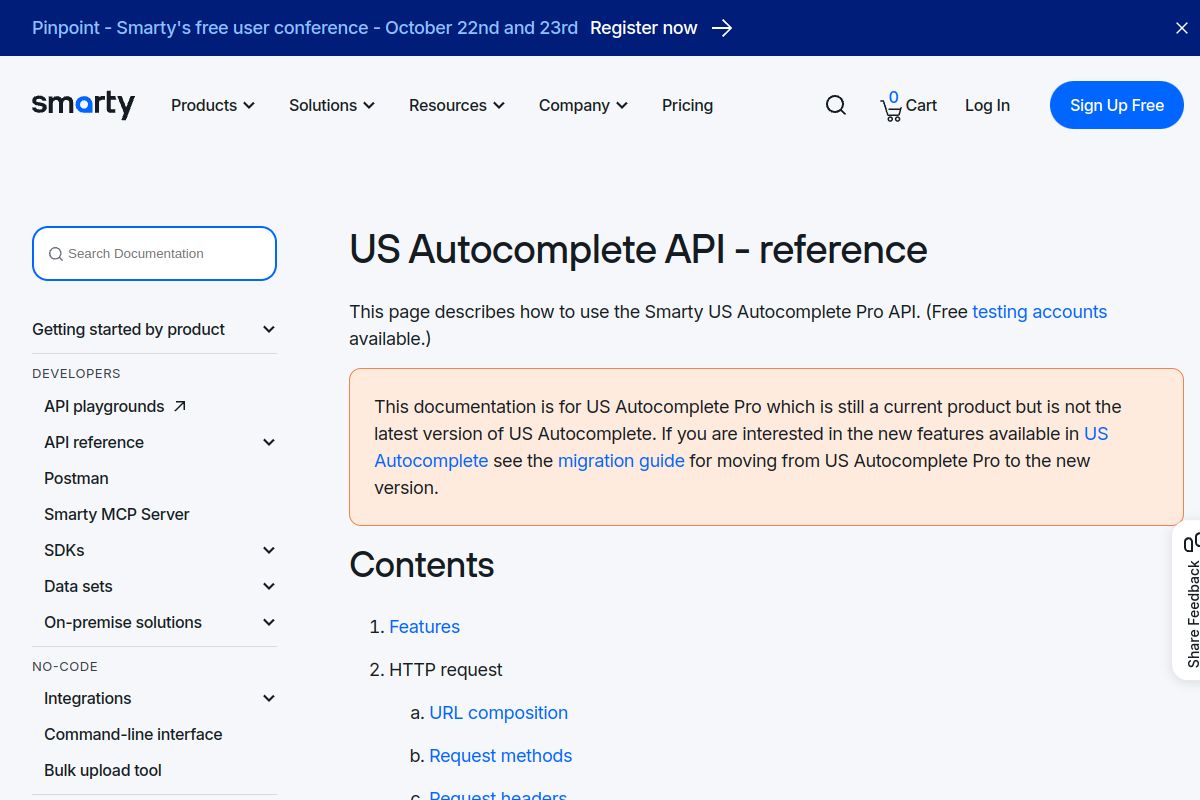Click the HTTP request contents entry
1200x800 pixels.
point(446,670)
